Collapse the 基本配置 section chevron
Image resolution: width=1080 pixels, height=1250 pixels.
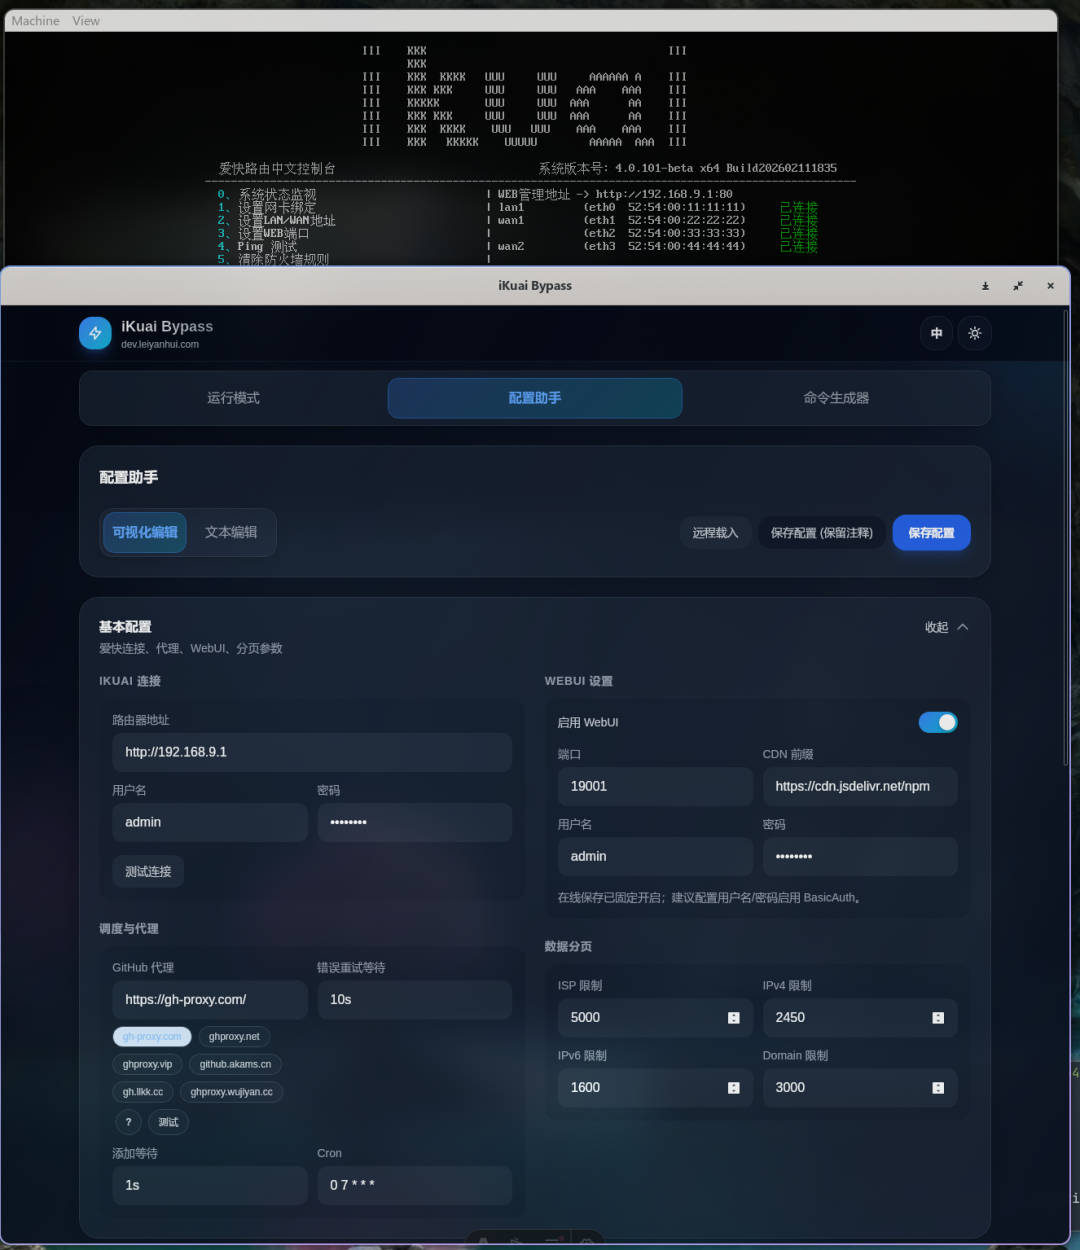tap(963, 627)
